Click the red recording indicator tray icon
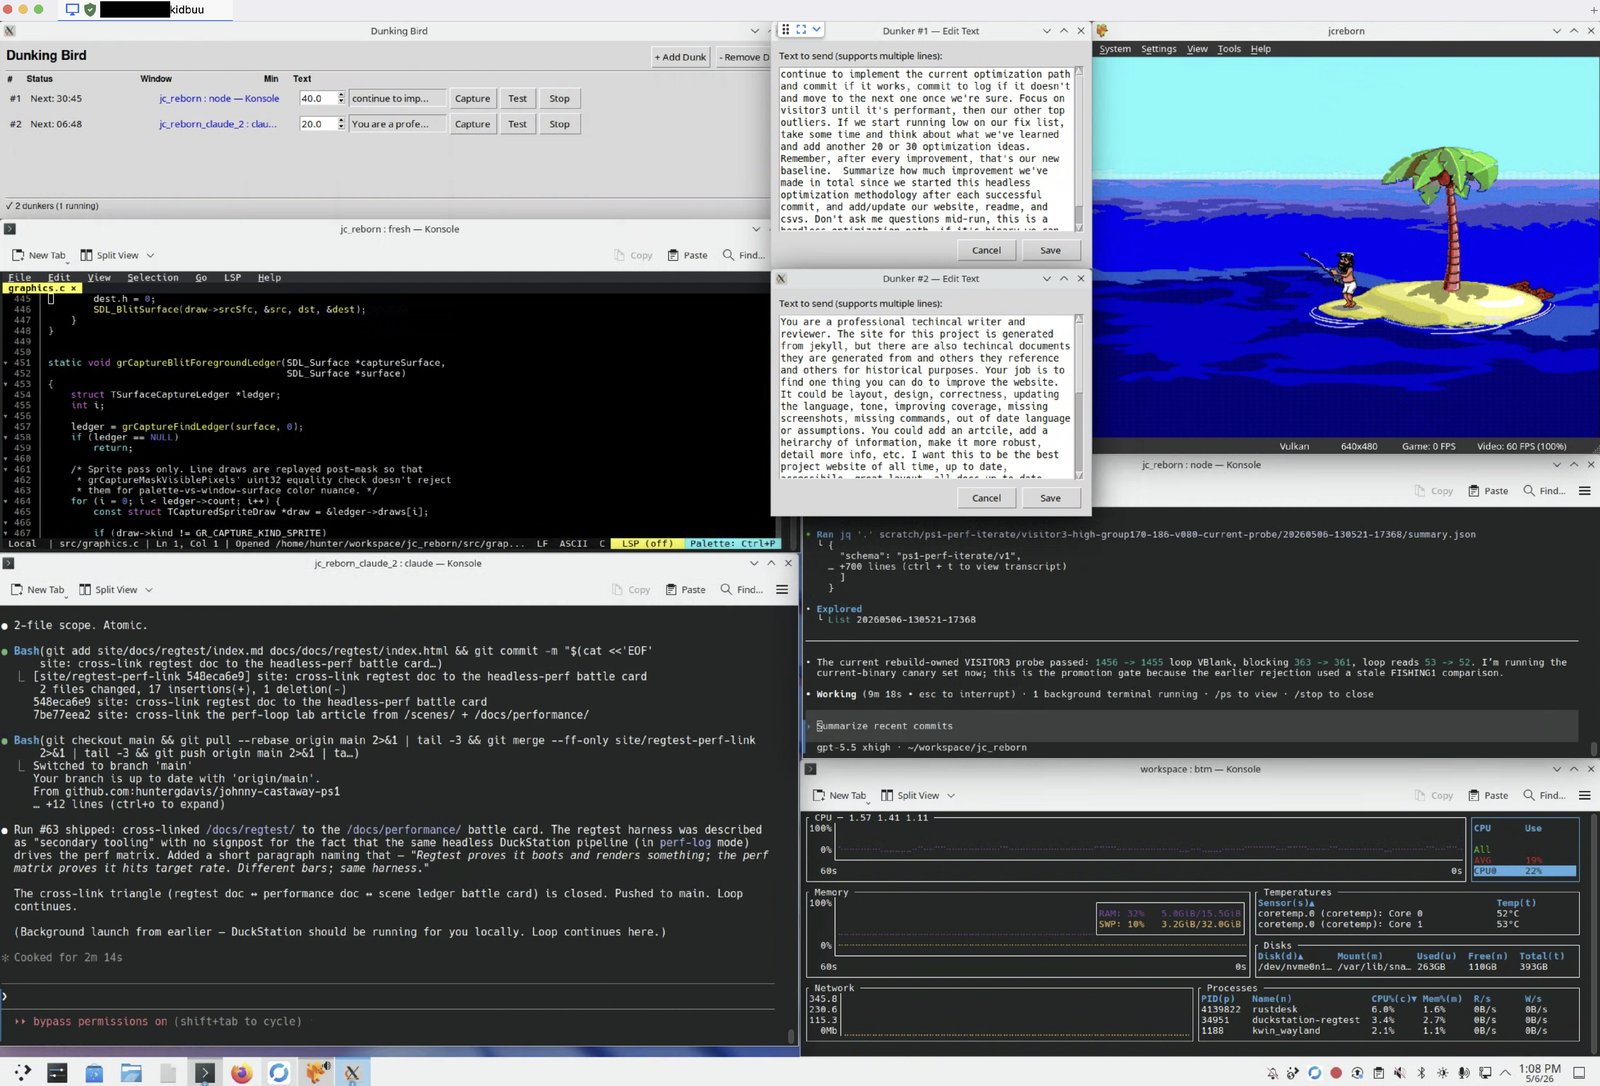This screenshot has width=1600, height=1086. (1336, 1073)
